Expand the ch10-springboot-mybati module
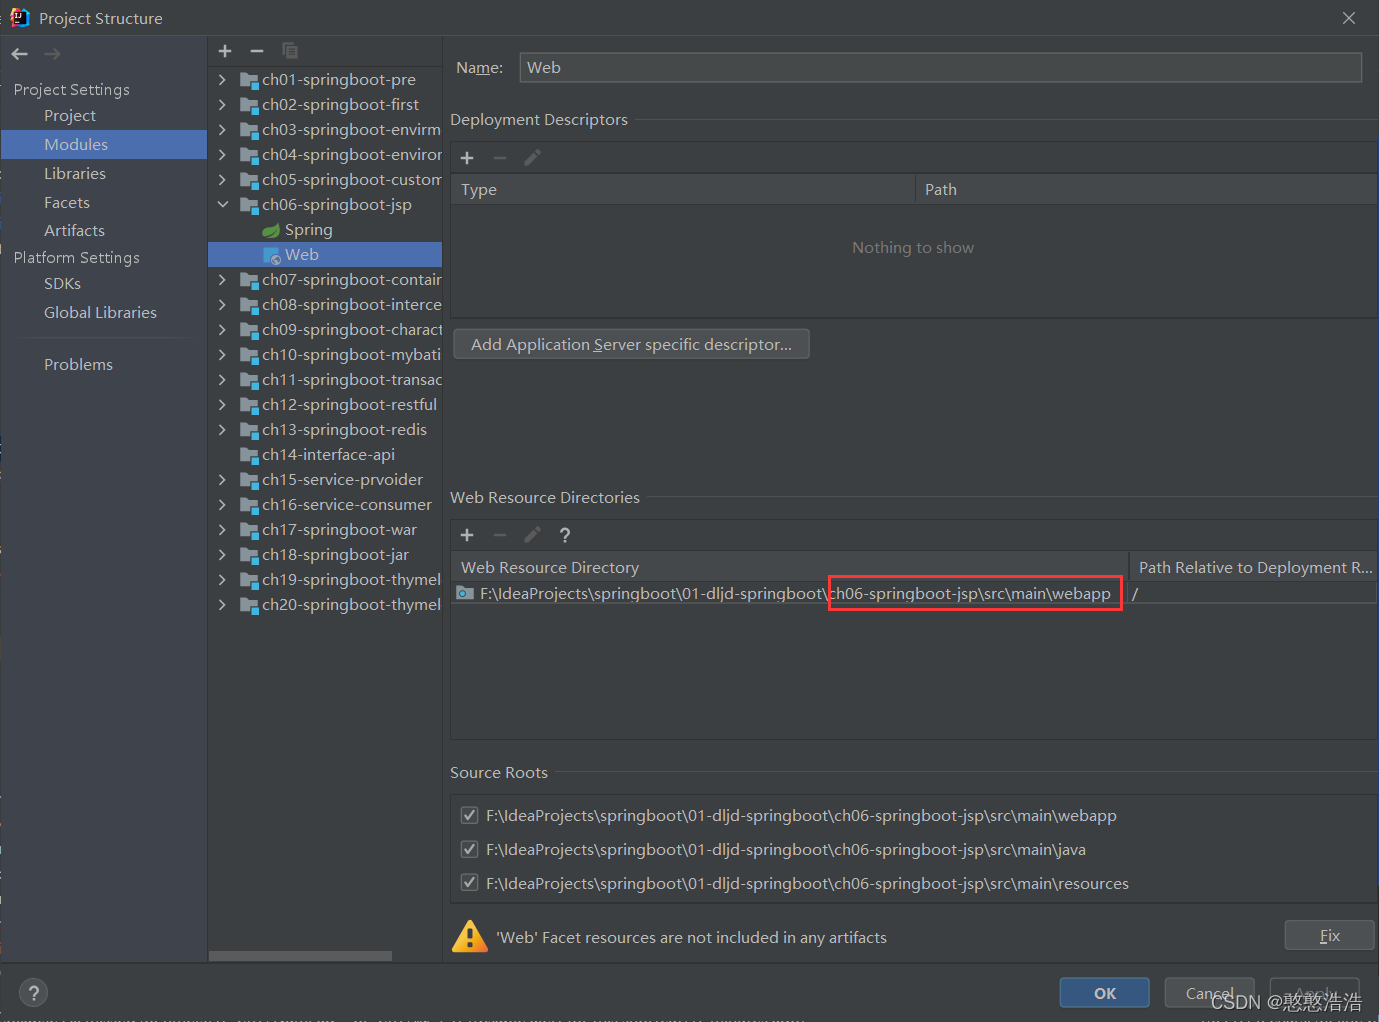Viewport: 1379px width, 1022px height. (223, 355)
